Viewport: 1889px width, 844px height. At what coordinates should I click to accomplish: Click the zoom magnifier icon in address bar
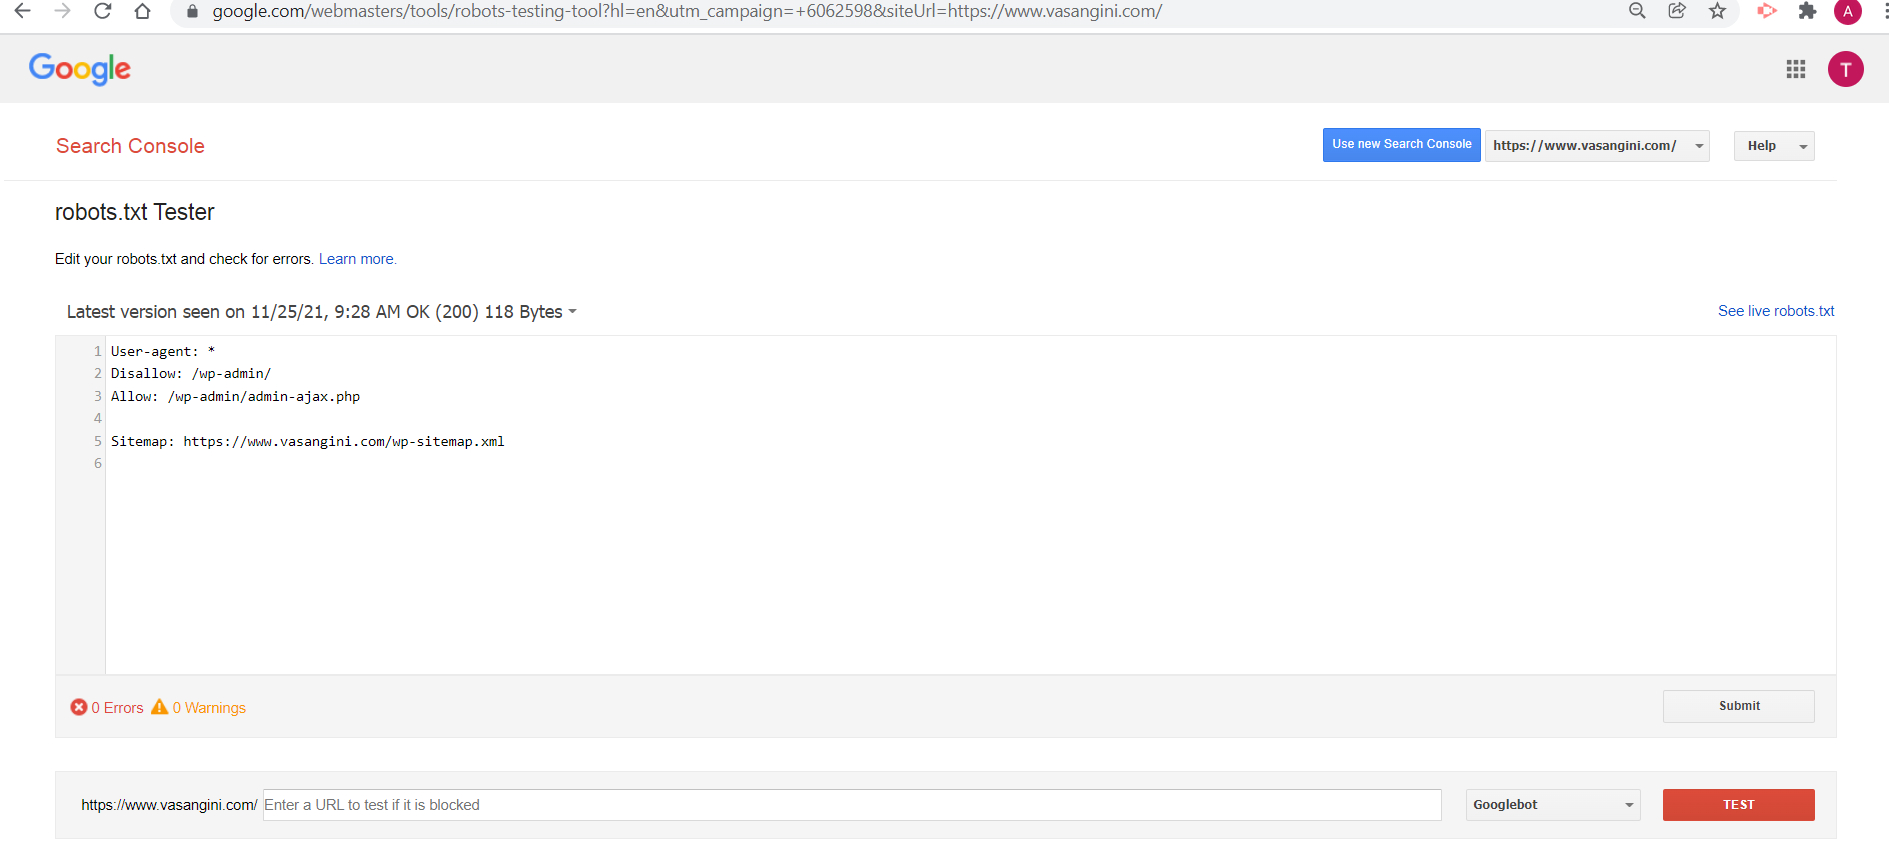point(1637,11)
